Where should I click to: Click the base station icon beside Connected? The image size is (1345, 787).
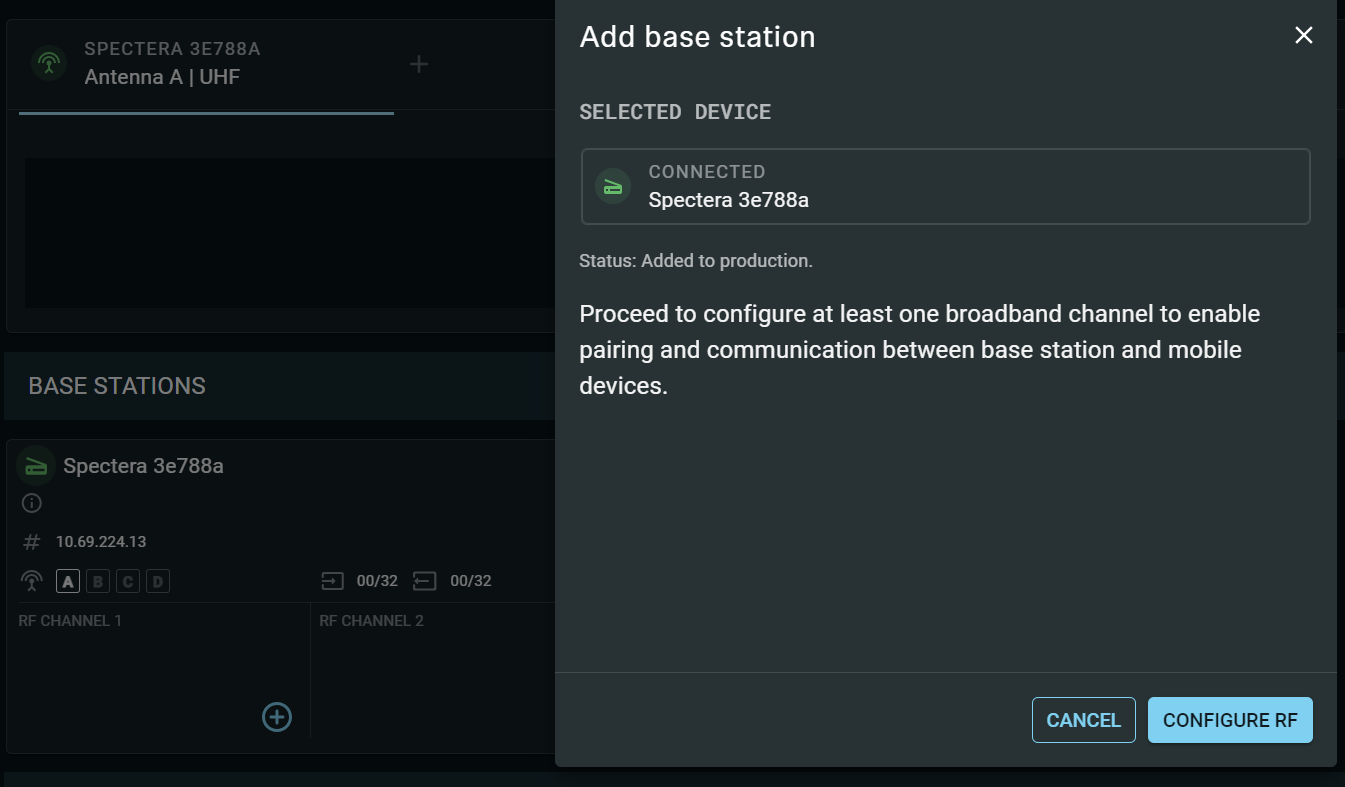coord(613,186)
